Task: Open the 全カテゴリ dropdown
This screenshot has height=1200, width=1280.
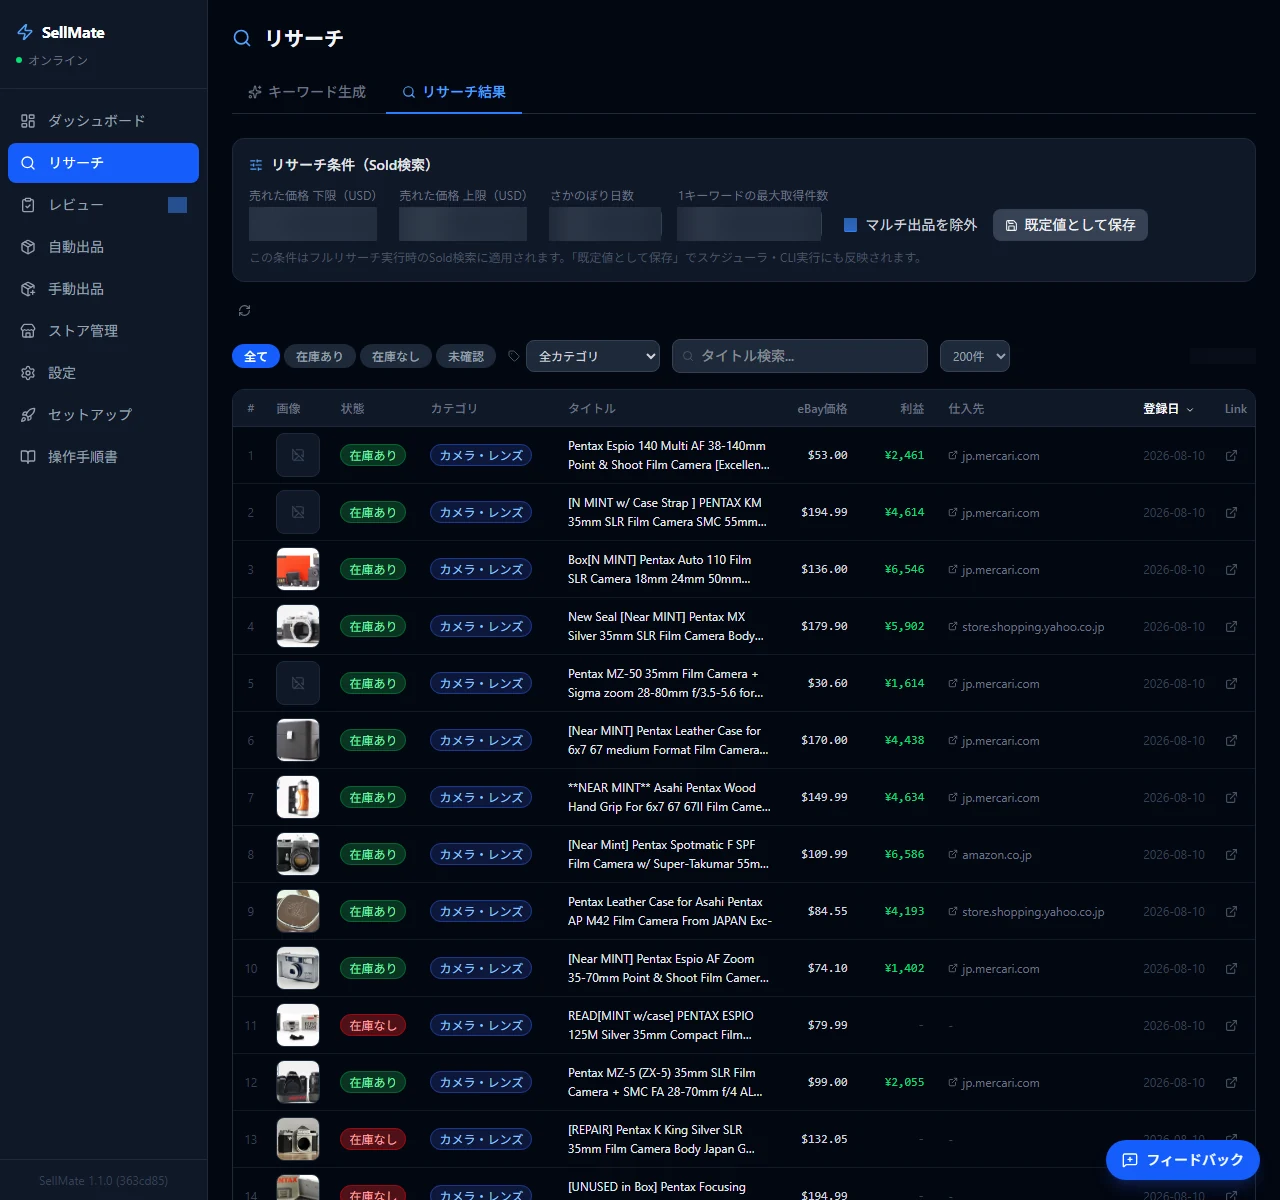Action: tap(593, 356)
